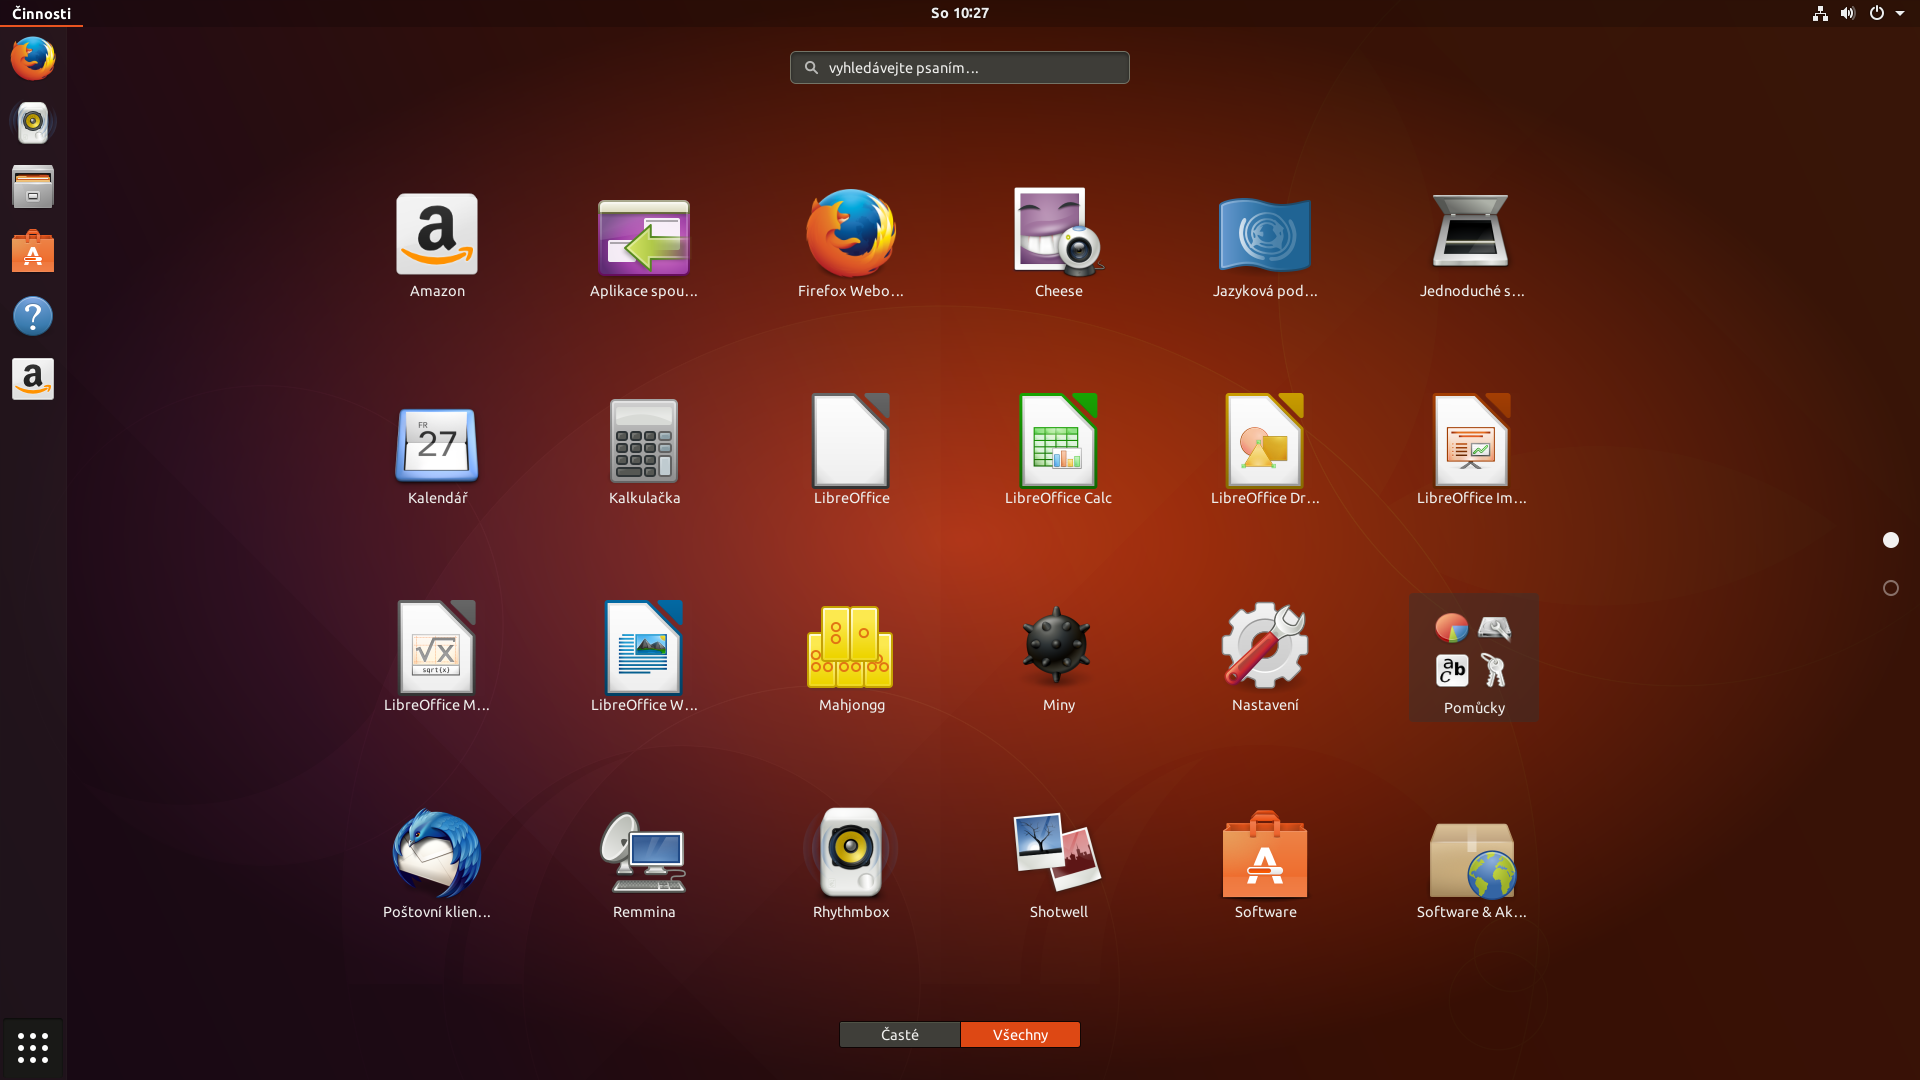Open Help from the dock

point(33,316)
